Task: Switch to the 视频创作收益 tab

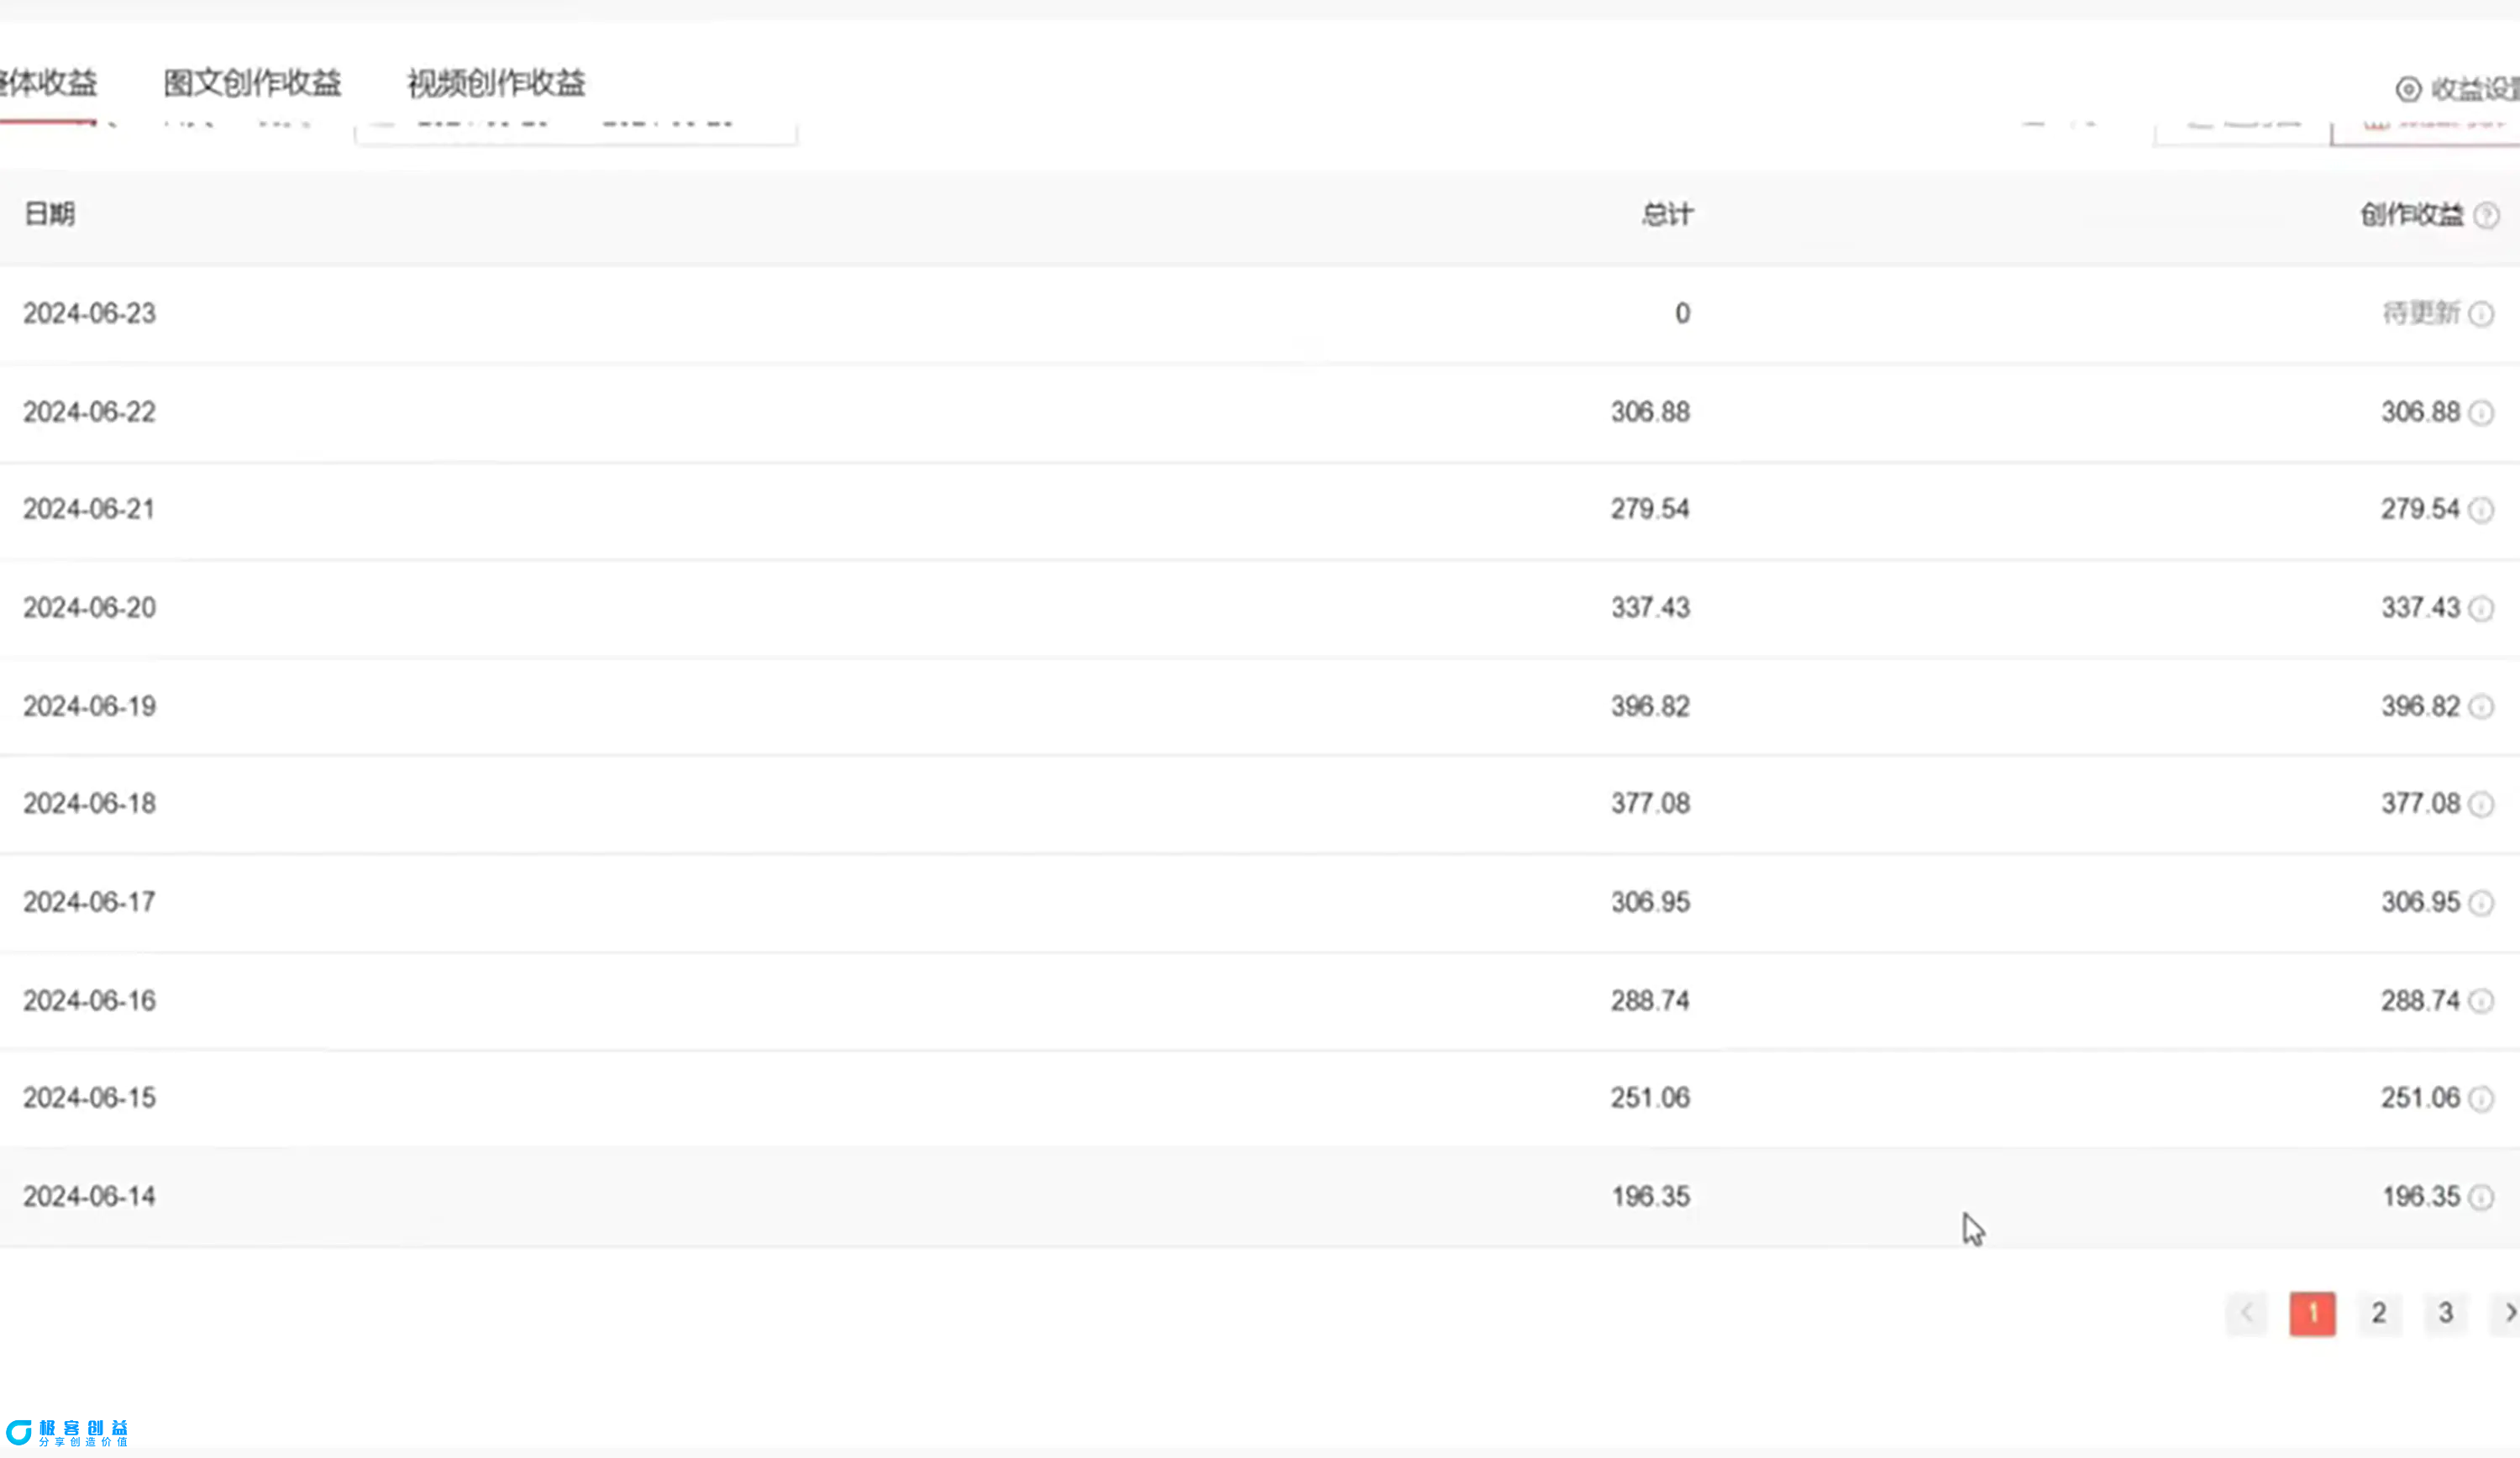Action: (496, 83)
